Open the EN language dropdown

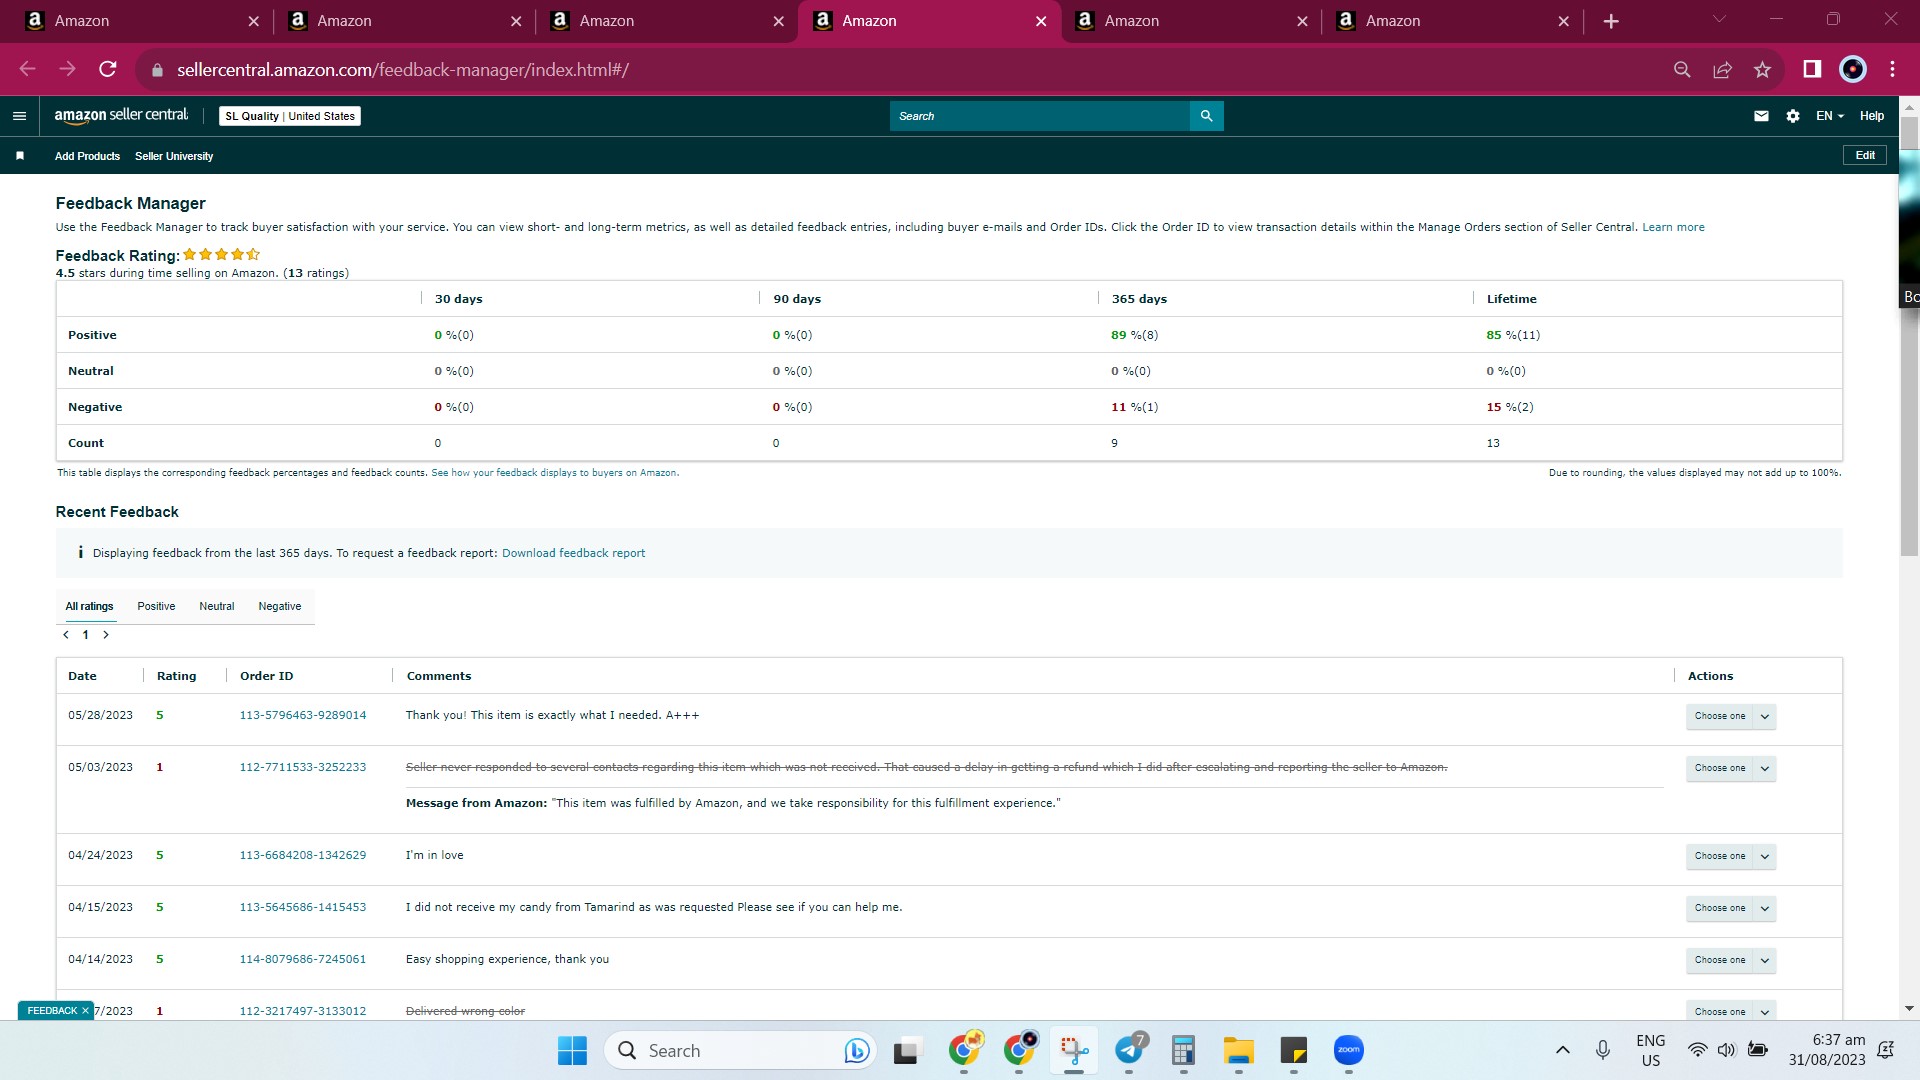pyautogui.click(x=1829, y=116)
